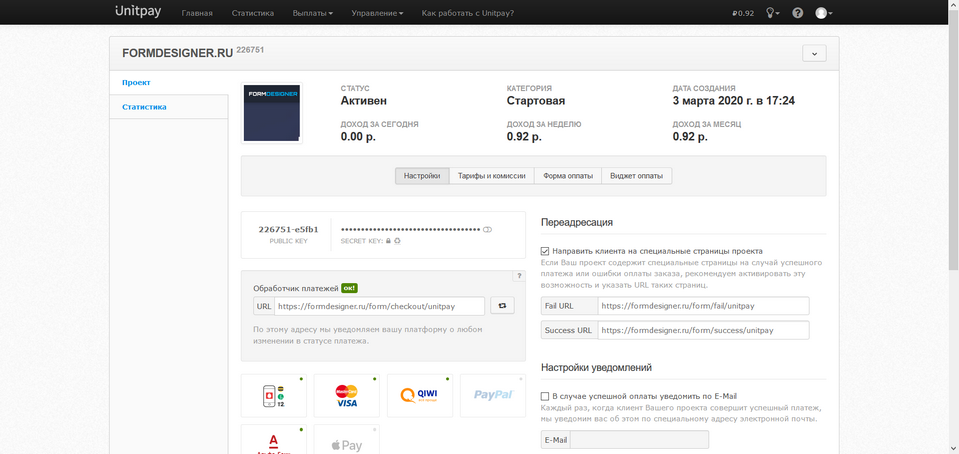
Task: Click the lightbulb ideas icon in the header
Action: coord(771,13)
